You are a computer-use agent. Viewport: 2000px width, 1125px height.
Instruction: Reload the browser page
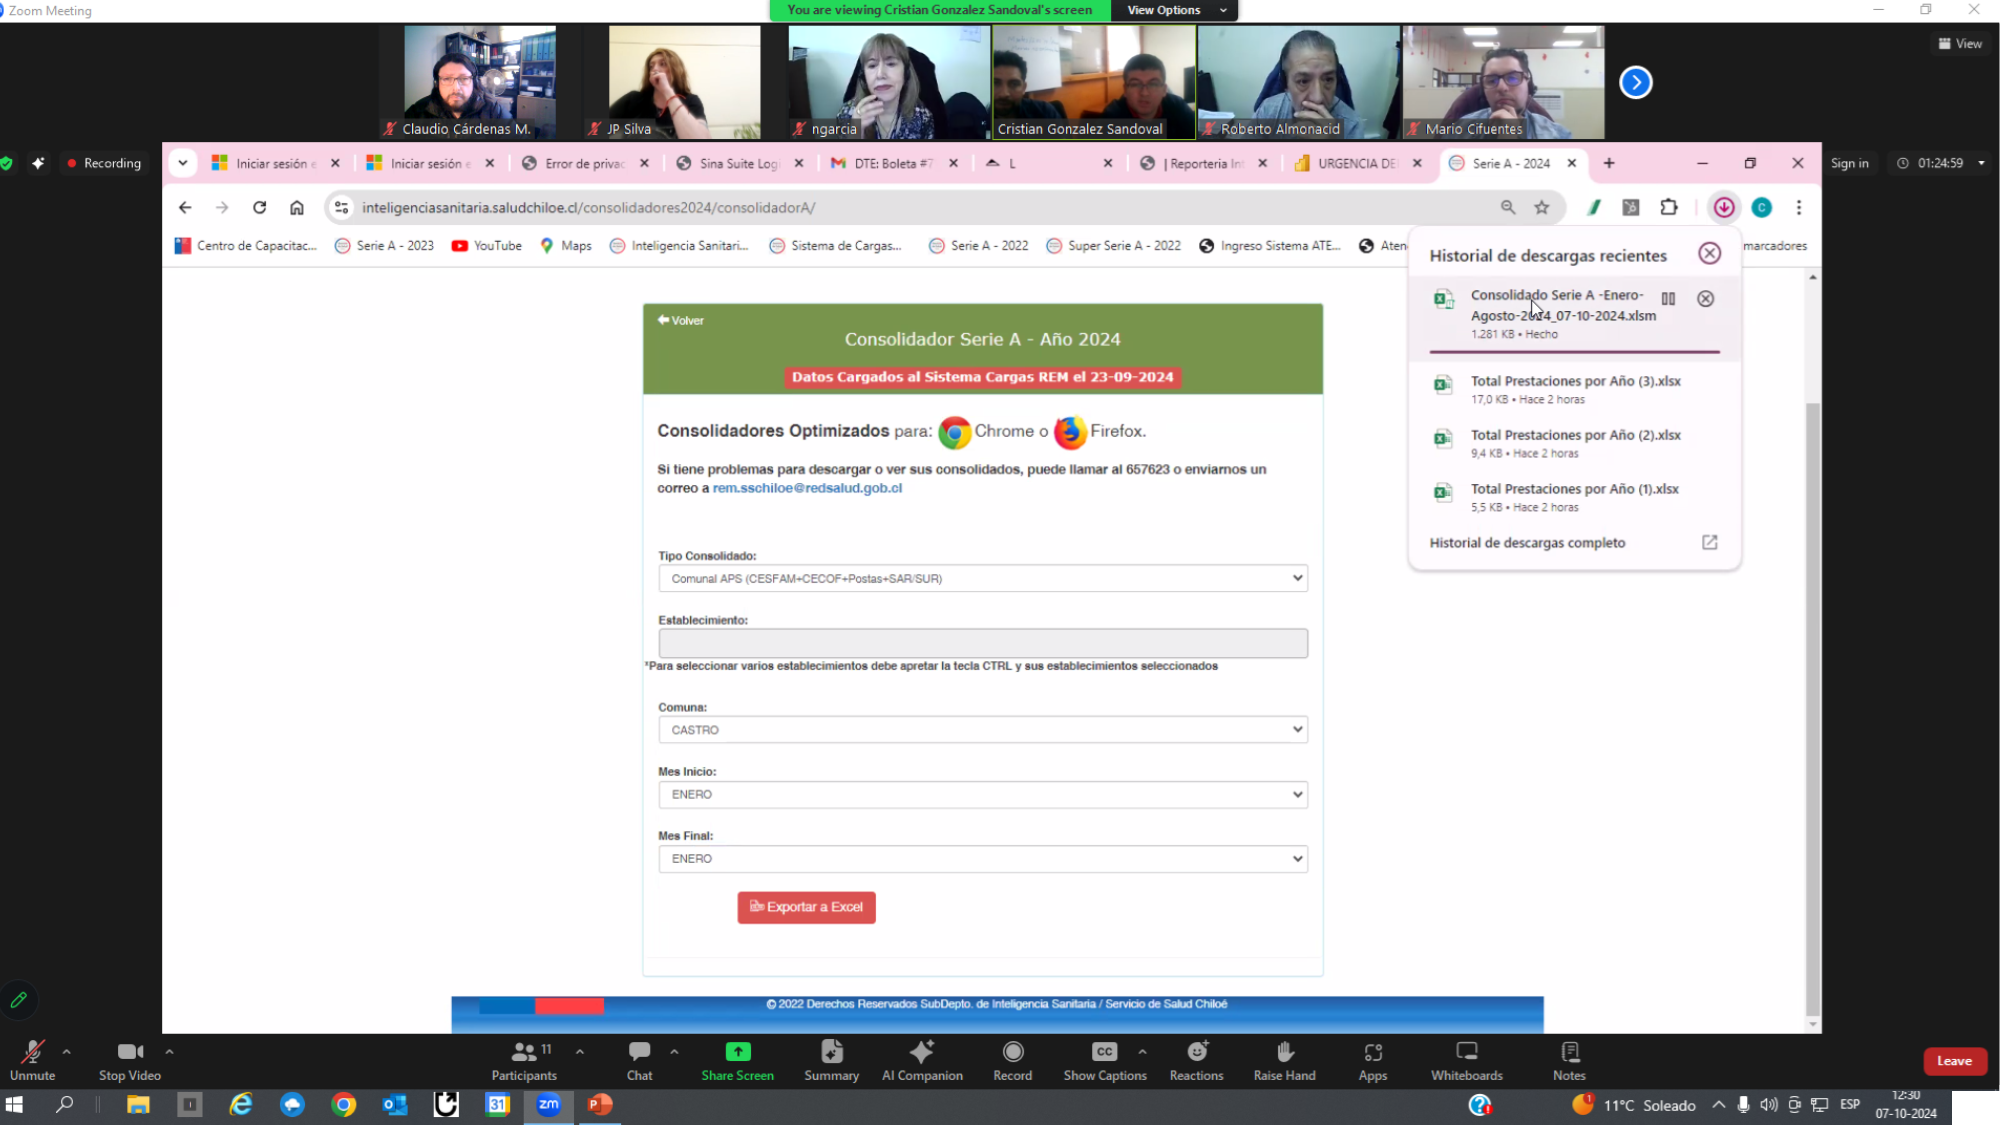(x=259, y=207)
